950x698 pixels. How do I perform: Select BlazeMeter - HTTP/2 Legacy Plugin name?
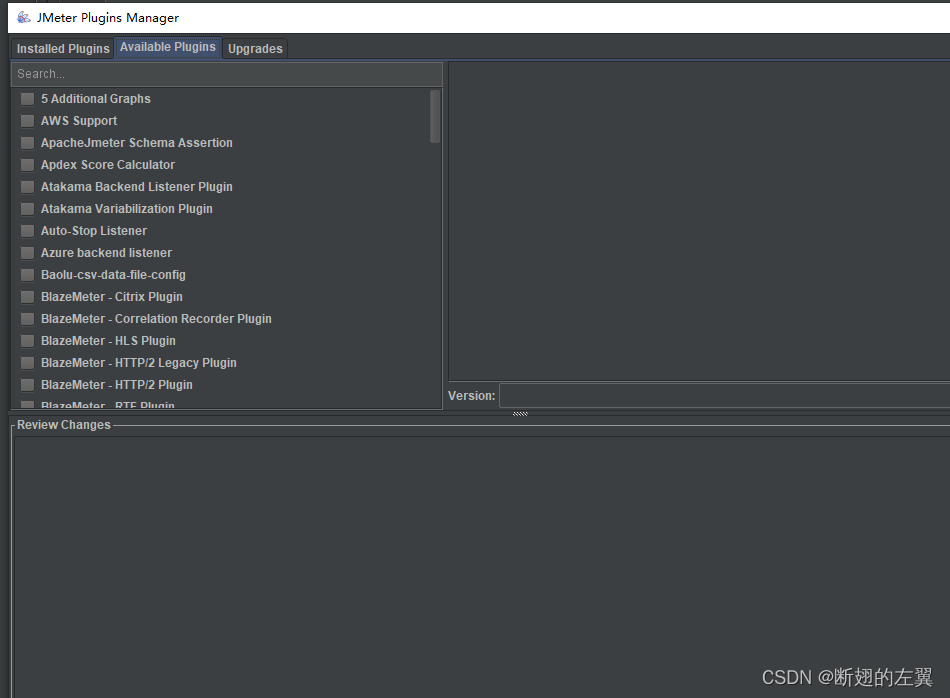tap(139, 363)
